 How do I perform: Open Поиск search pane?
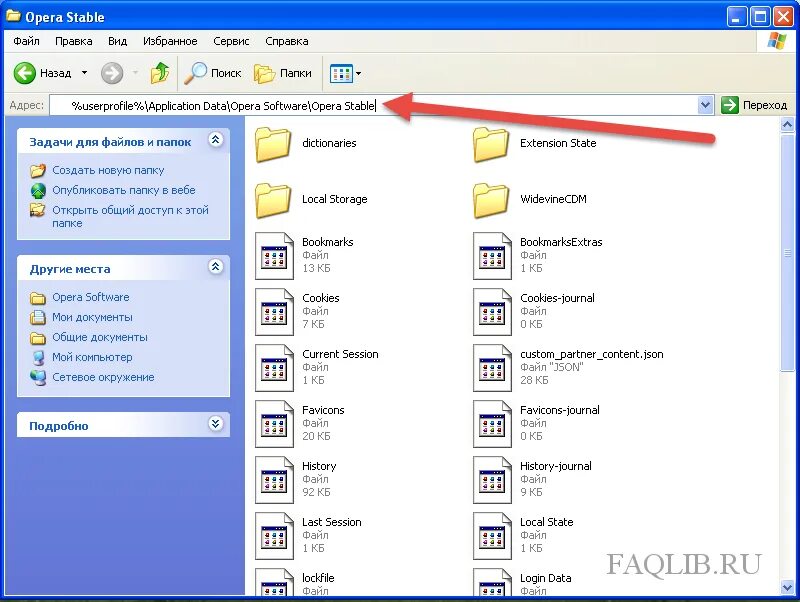coord(213,73)
